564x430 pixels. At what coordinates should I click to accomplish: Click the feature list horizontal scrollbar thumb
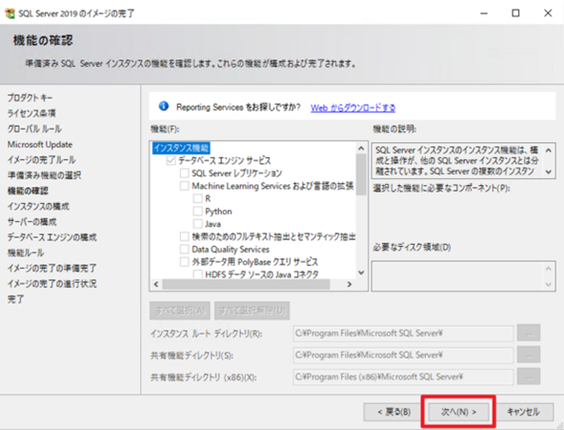(x=246, y=284)
